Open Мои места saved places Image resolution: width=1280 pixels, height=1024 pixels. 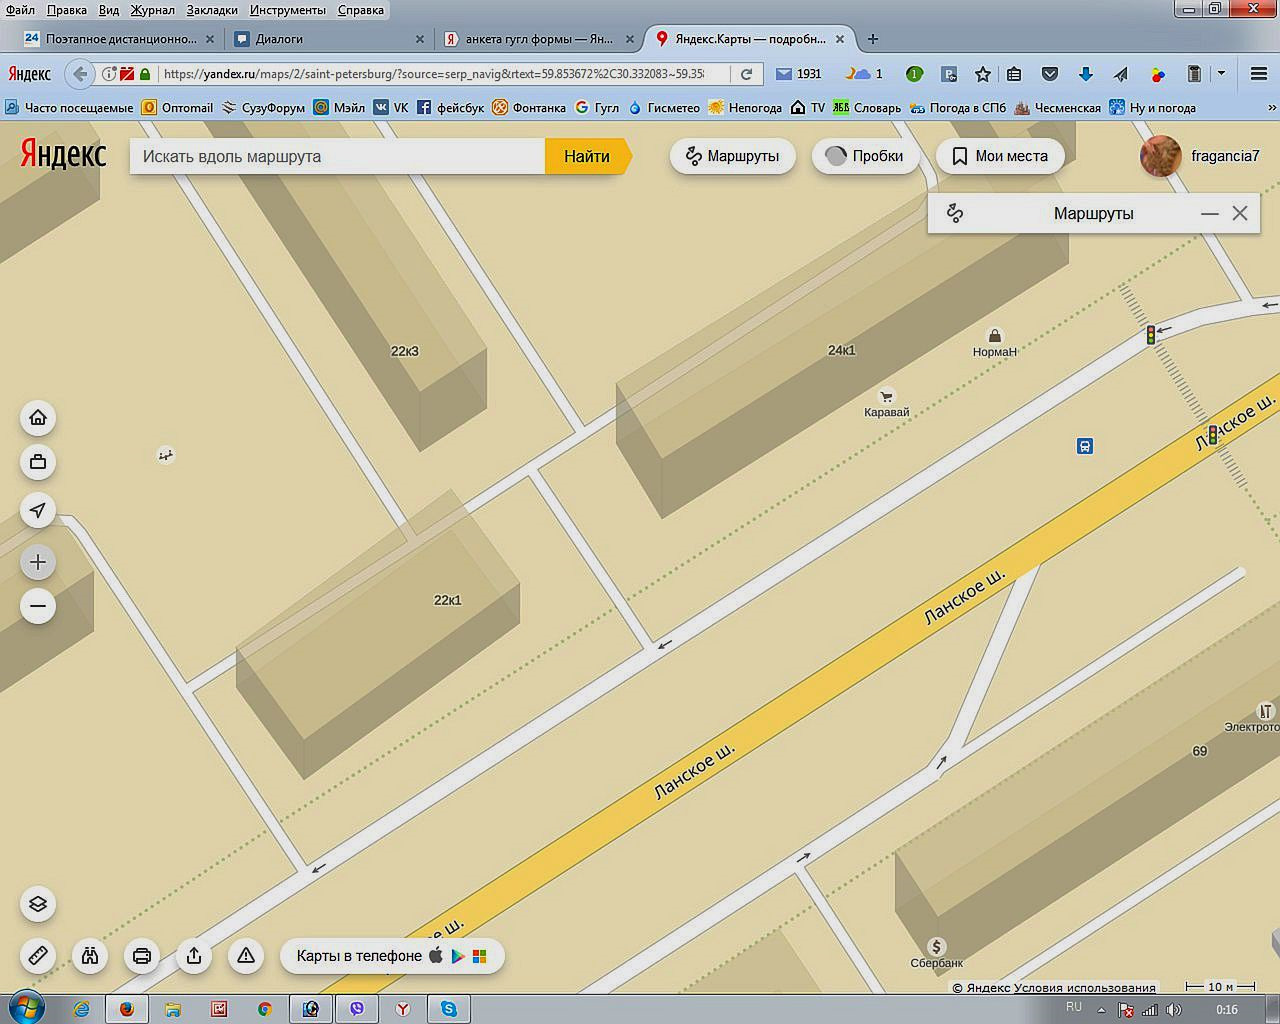[x=1000, y=156]
